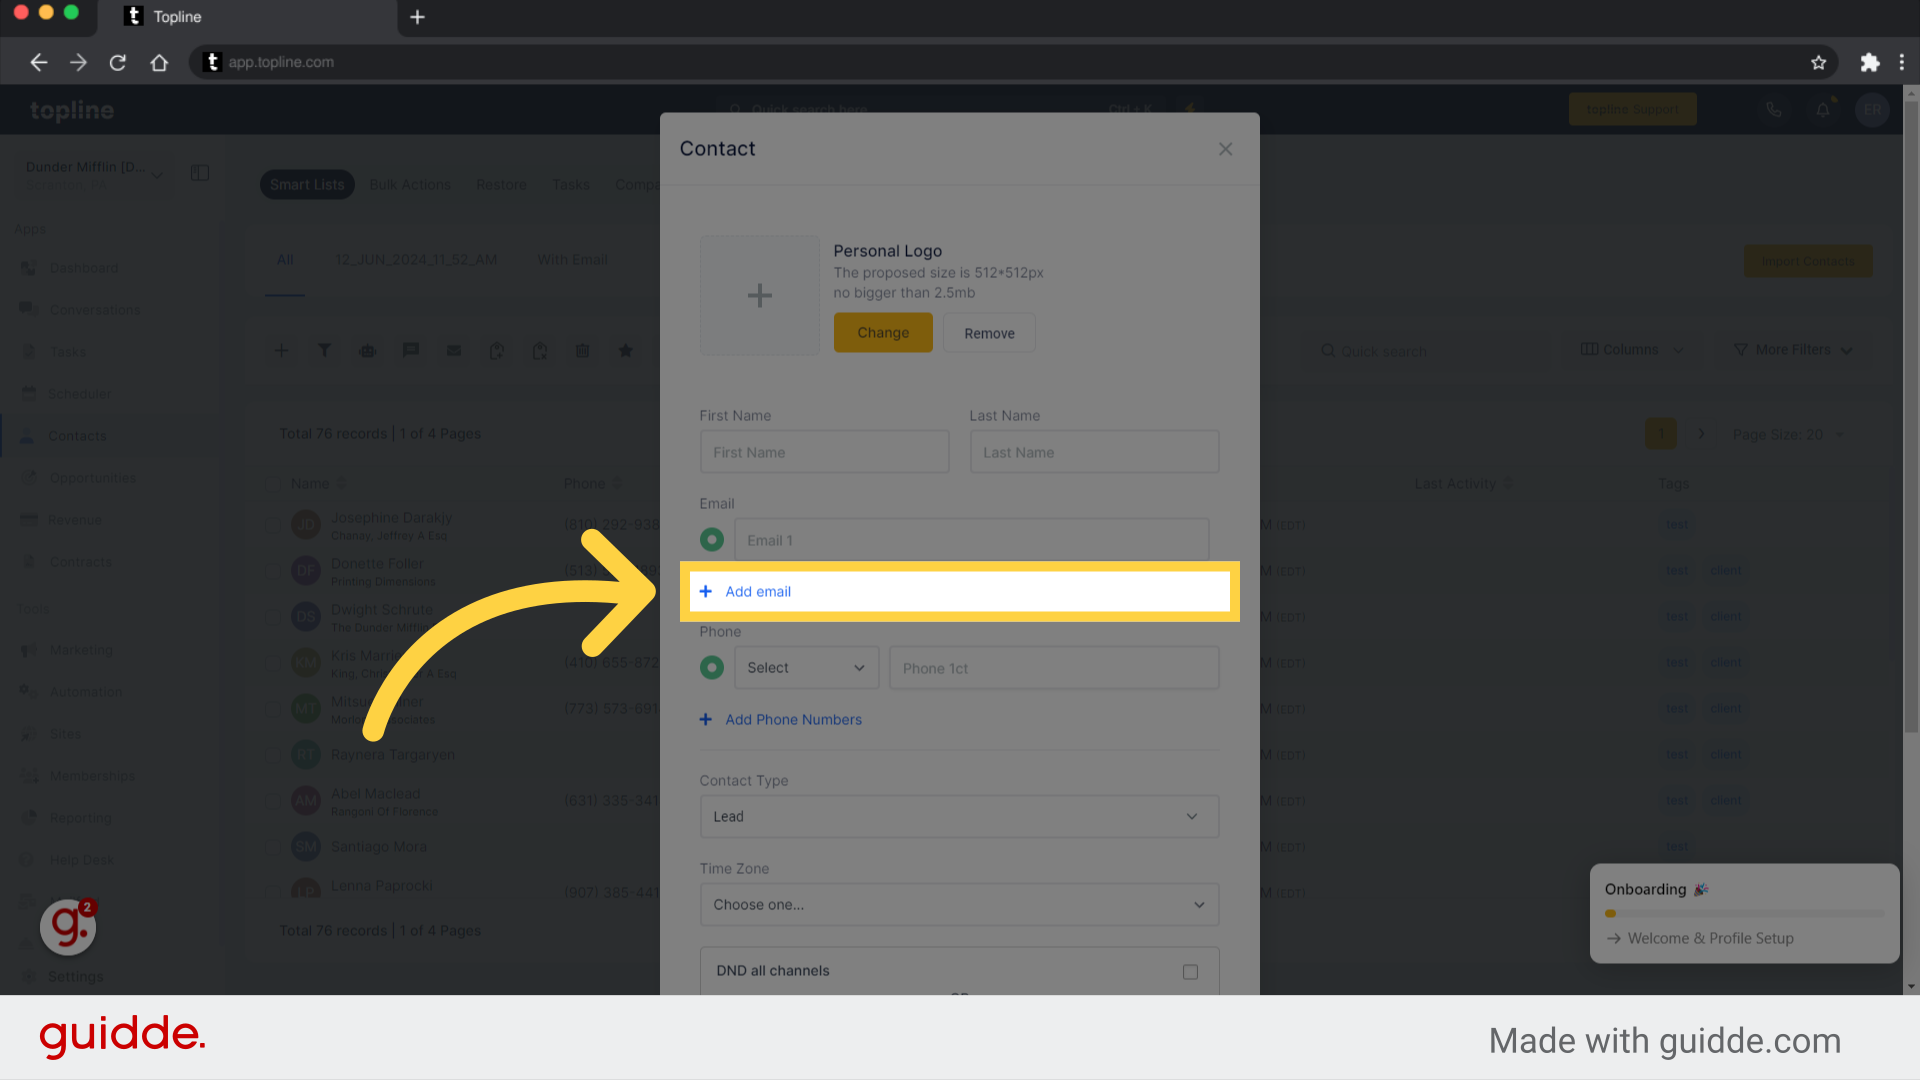Reload the page in browser toolbar
The height and width of the screenshot is (1080, 1920).
tap(118, 62)
